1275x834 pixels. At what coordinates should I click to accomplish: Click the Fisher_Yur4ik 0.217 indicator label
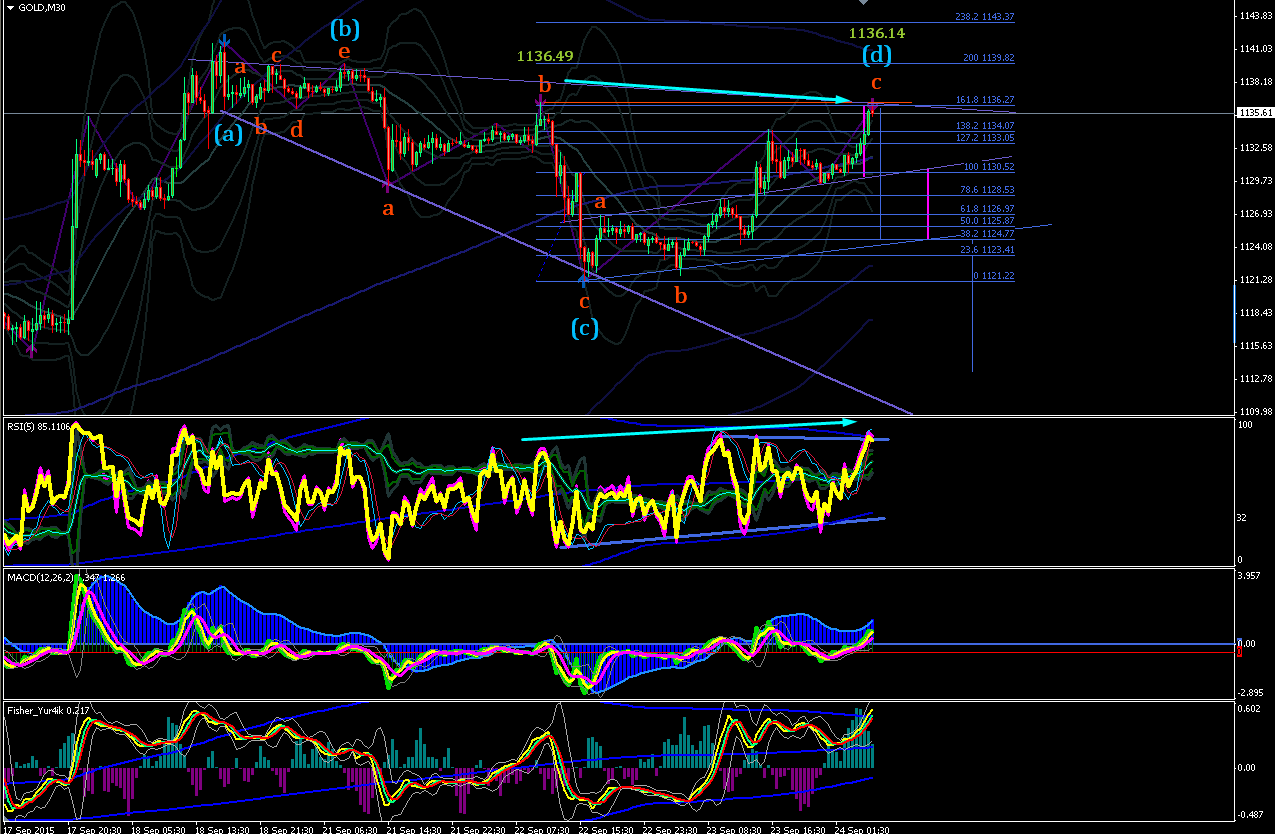(x=49, y=710)
